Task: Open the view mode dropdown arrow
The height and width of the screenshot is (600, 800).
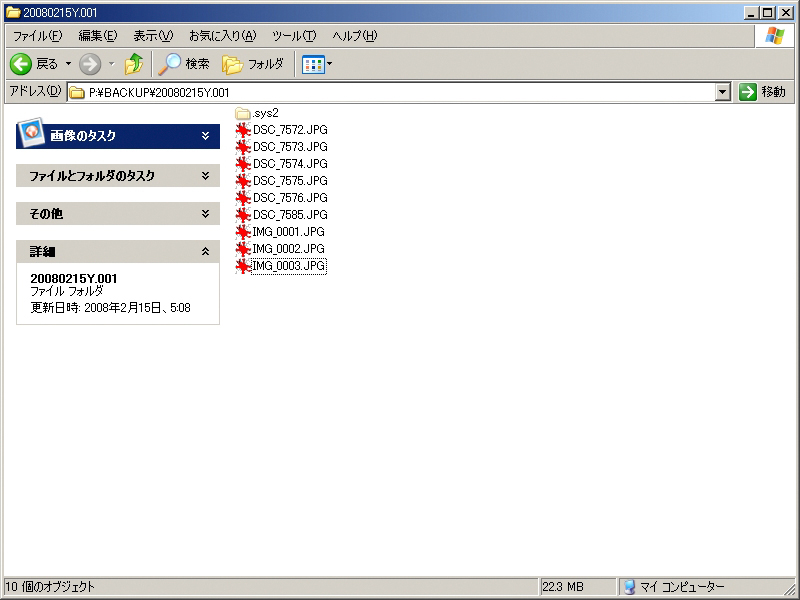Action: click(x=330, y=64)
